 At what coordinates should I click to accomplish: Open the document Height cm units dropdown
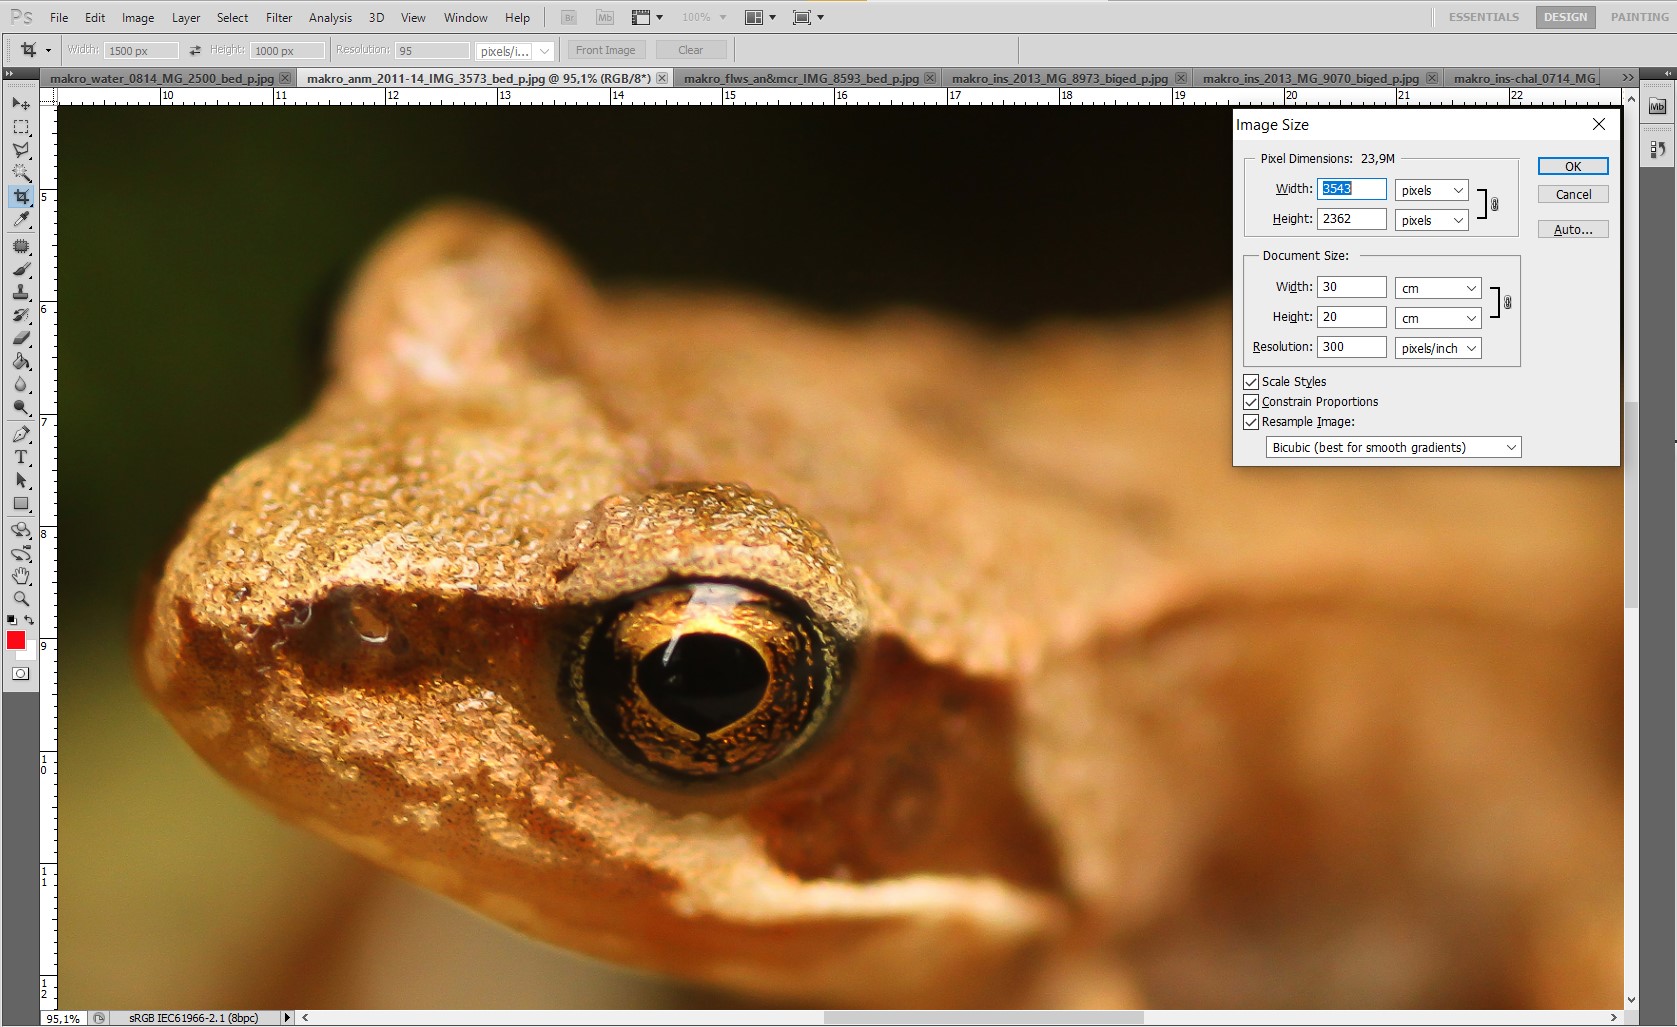point(1438,318)
